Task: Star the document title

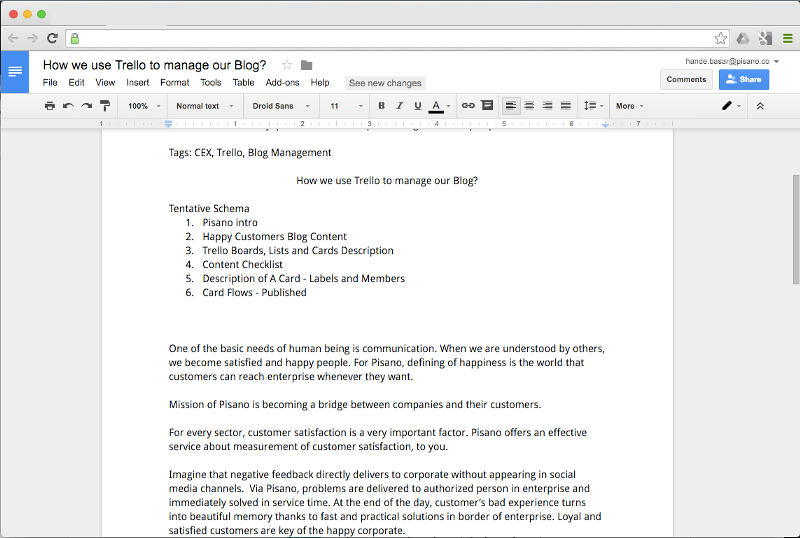Action: [287, 65]
